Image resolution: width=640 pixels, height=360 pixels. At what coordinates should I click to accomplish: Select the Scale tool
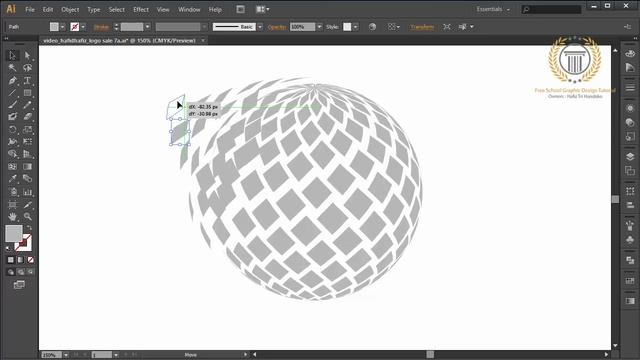27,129
